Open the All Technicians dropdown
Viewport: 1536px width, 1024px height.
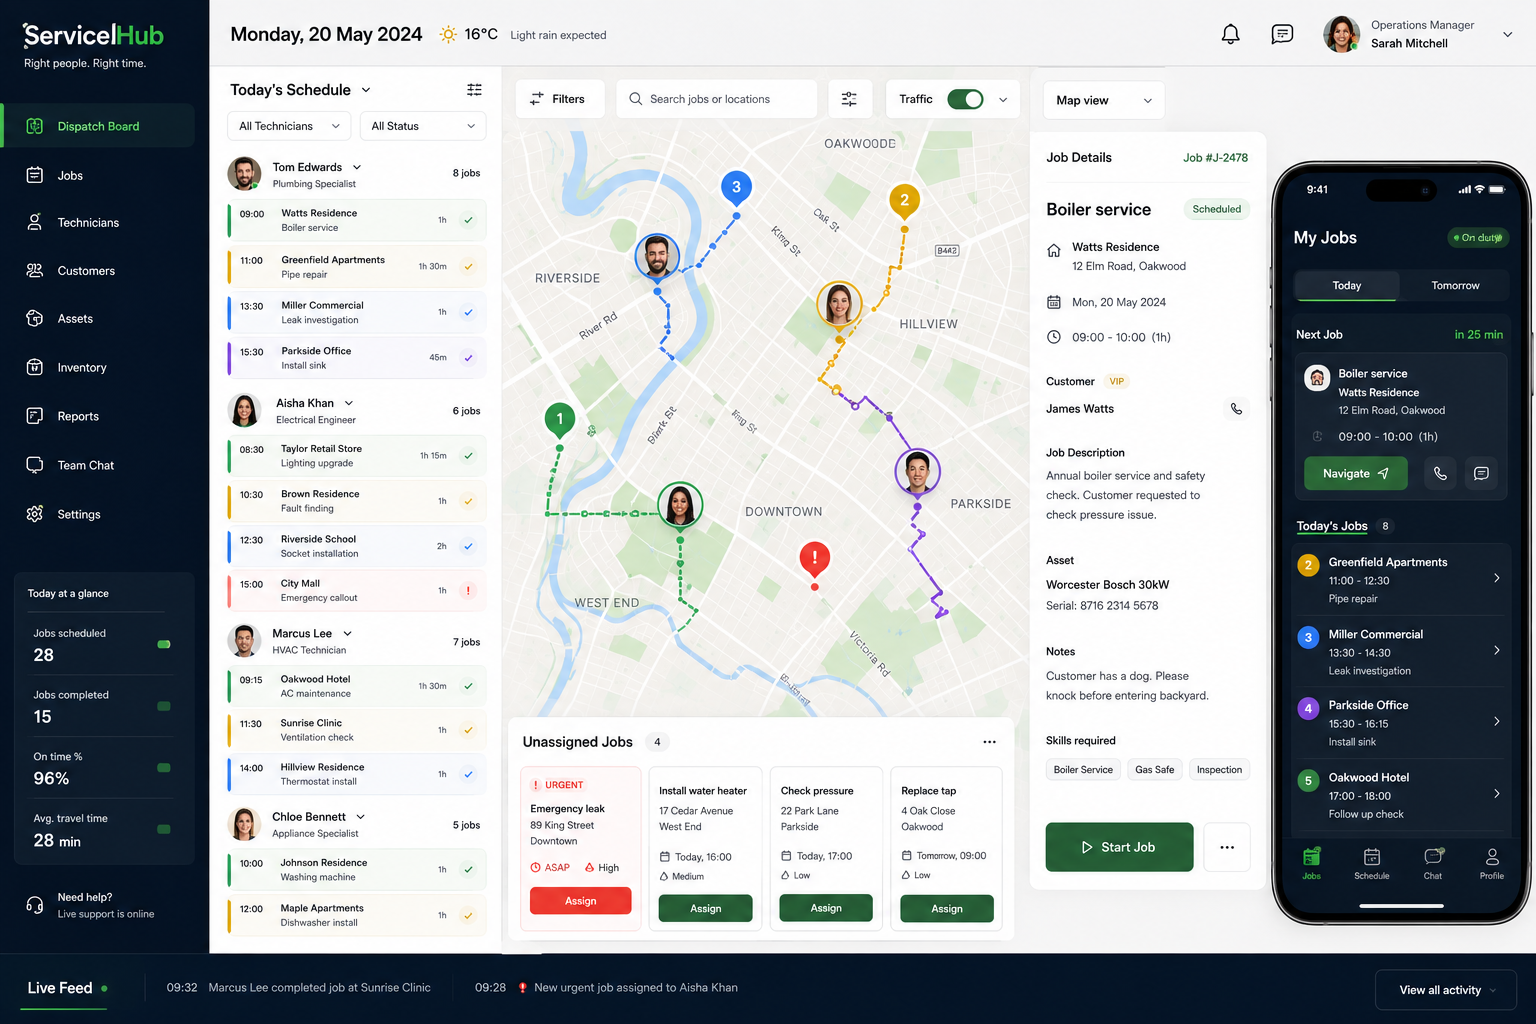(x=288, y=126)
